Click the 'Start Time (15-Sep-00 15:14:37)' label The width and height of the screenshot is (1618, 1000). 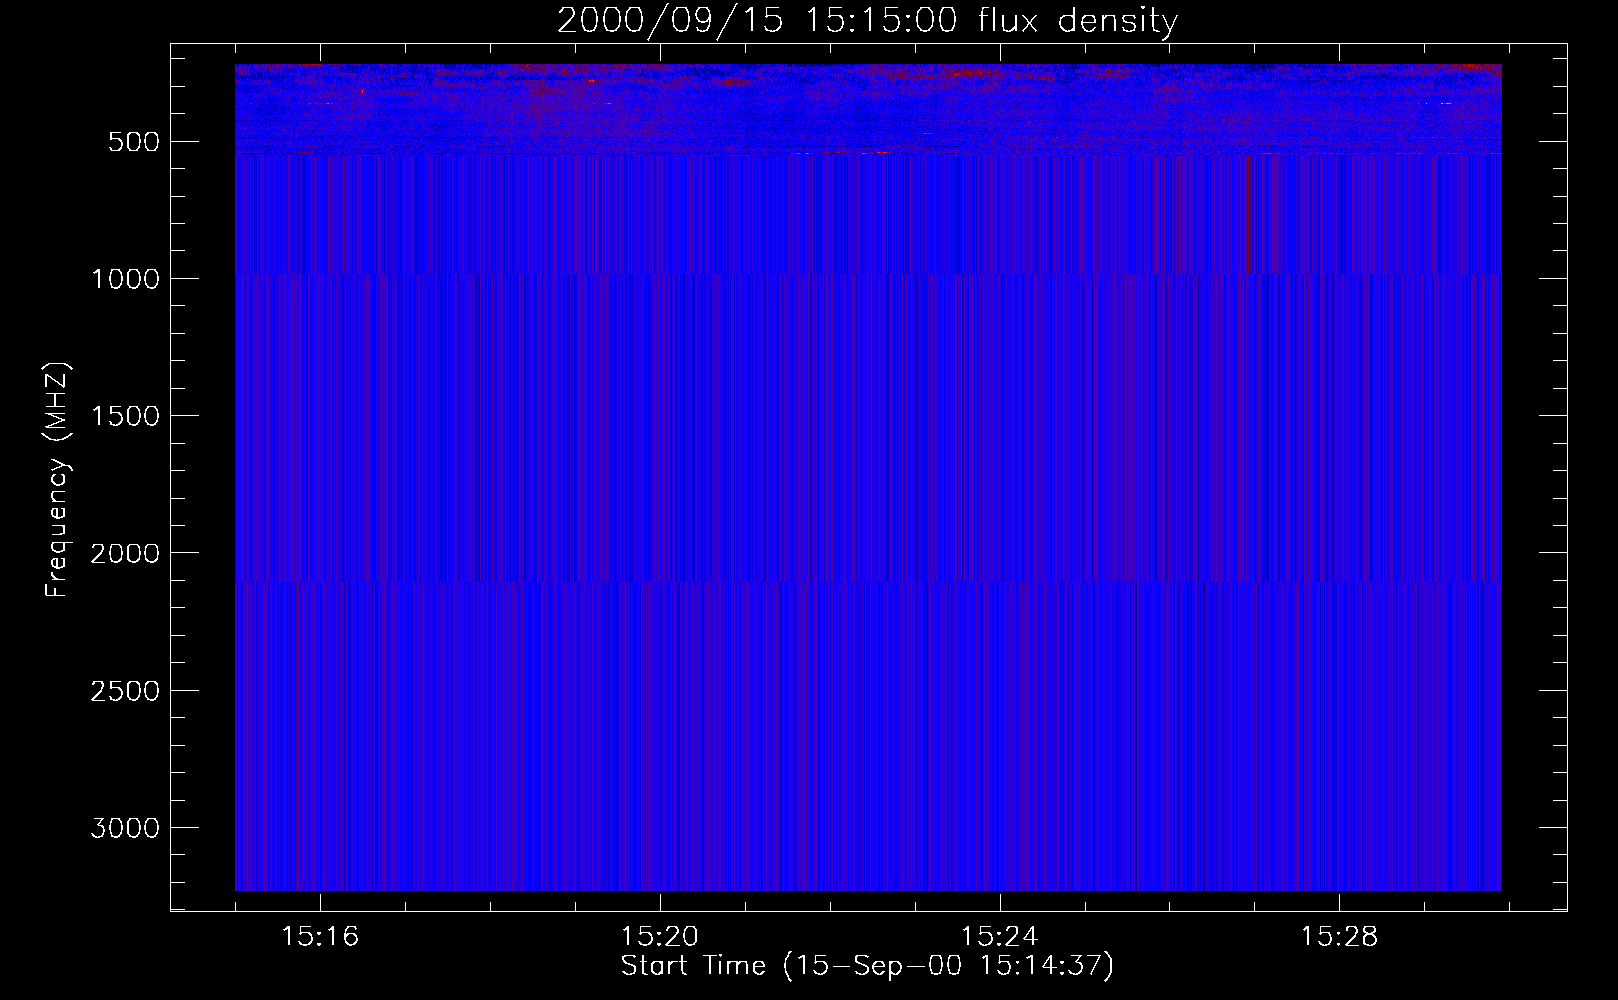[x=867, y=966]
